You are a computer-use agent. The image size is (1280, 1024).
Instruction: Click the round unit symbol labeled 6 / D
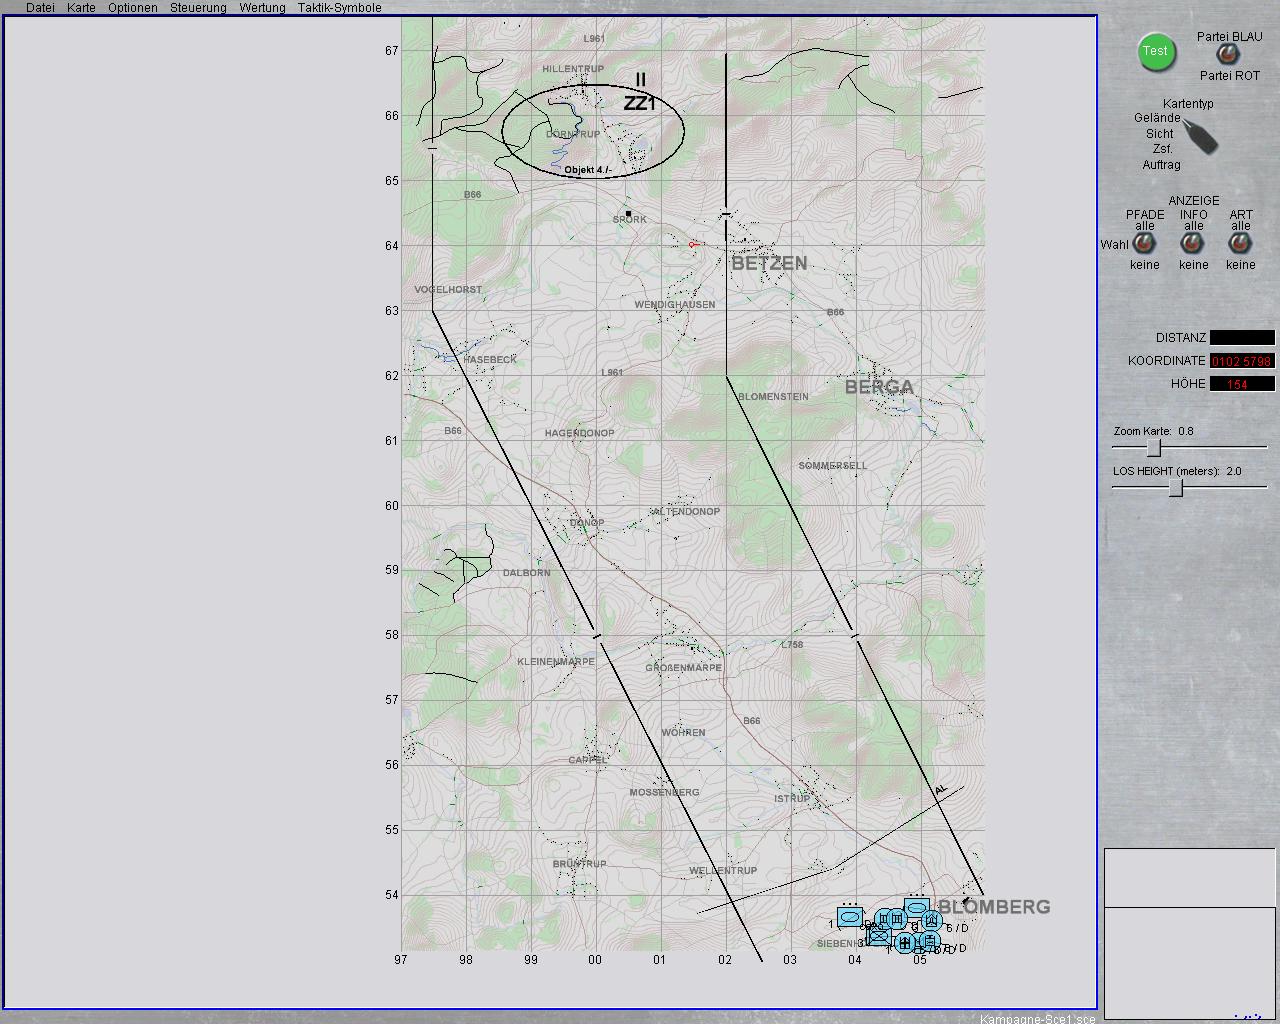[932, 920]
